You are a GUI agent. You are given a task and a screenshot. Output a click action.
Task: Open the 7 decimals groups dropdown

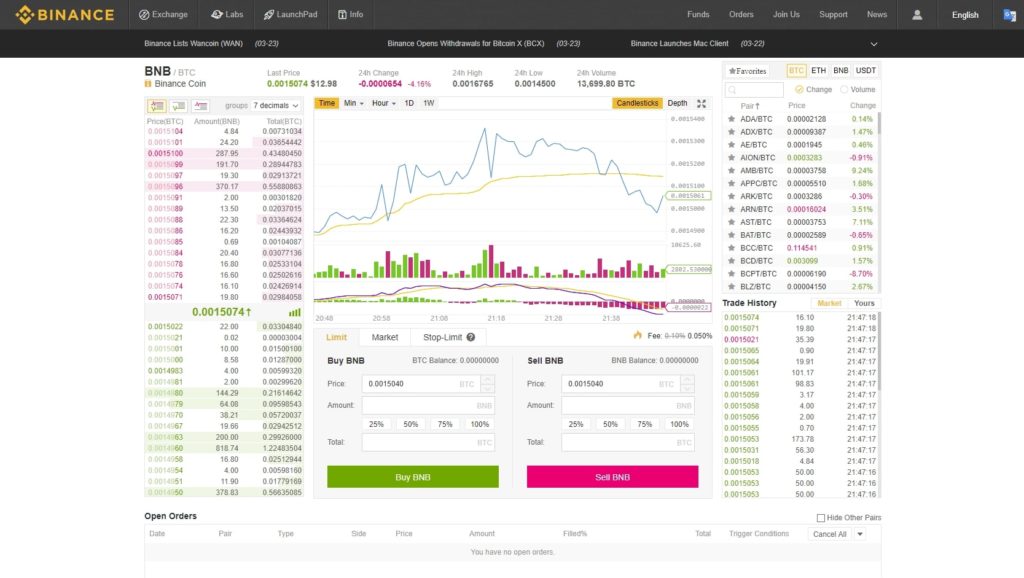276,106
